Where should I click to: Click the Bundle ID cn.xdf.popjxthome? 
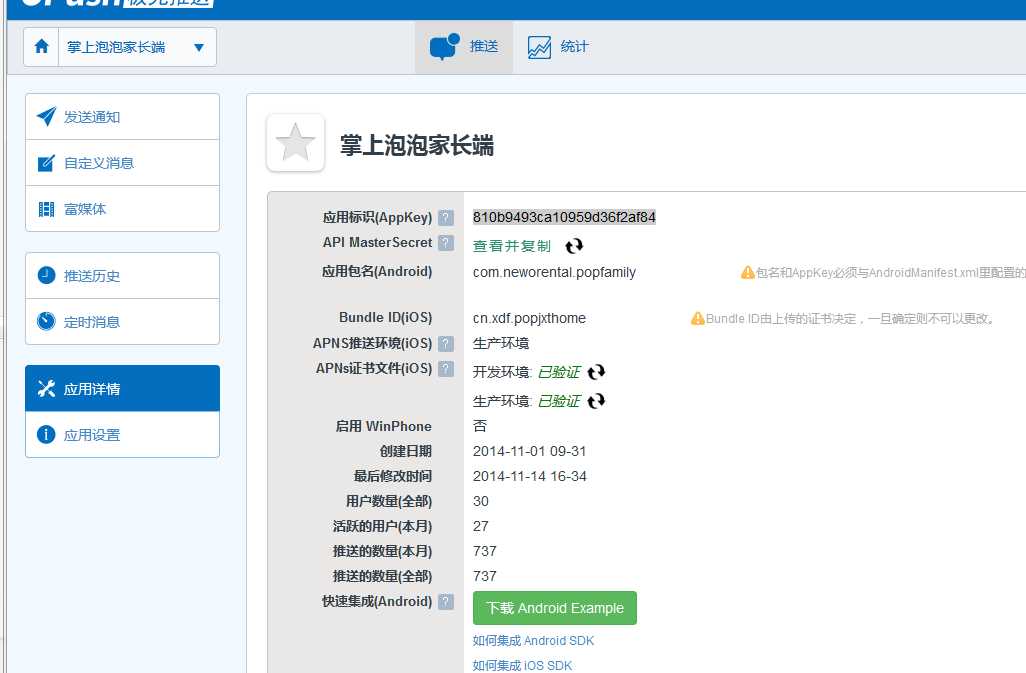529,319
